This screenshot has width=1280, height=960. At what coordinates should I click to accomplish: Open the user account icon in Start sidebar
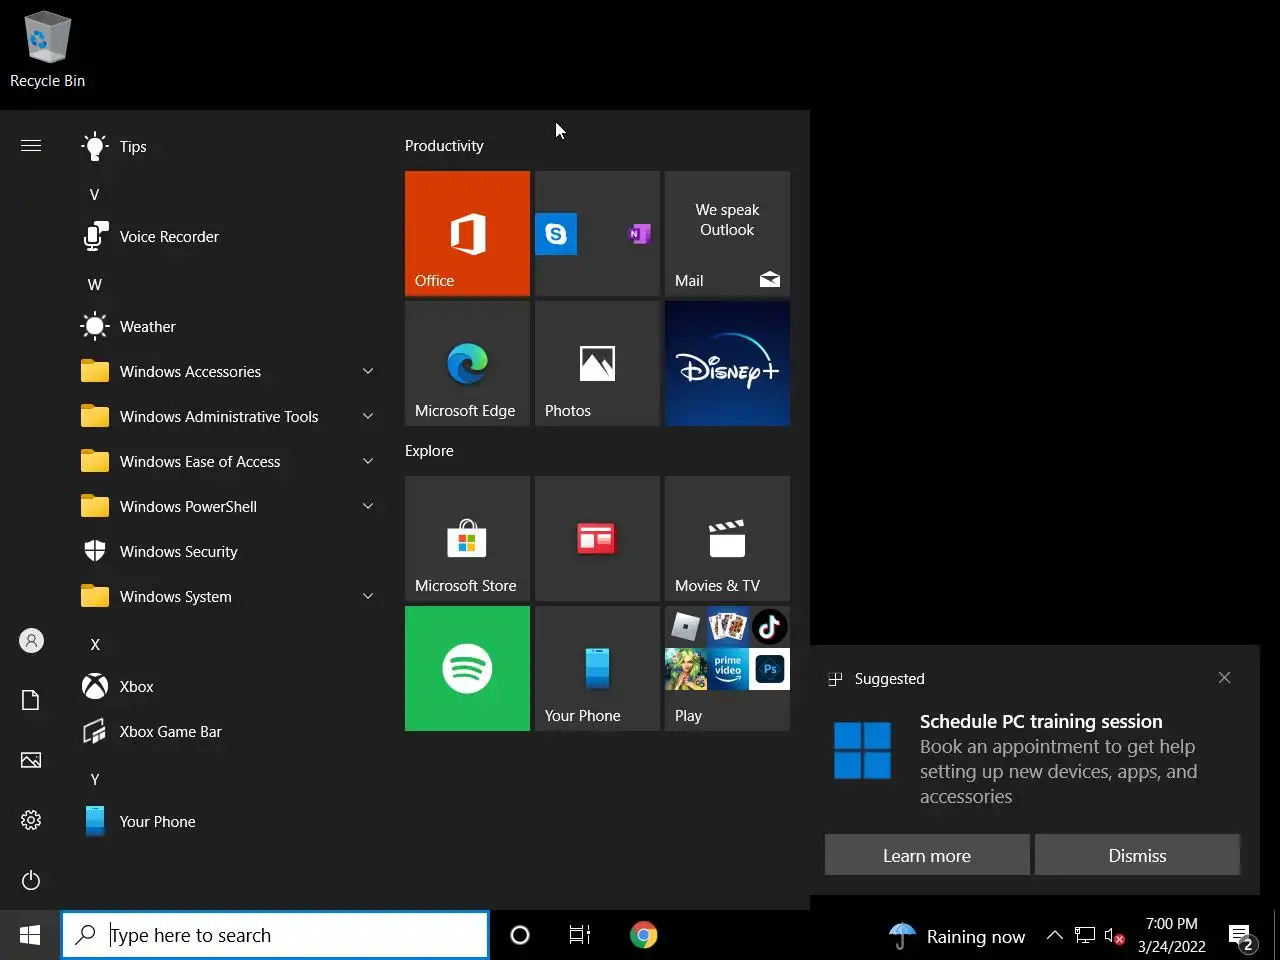coord(31,641)
